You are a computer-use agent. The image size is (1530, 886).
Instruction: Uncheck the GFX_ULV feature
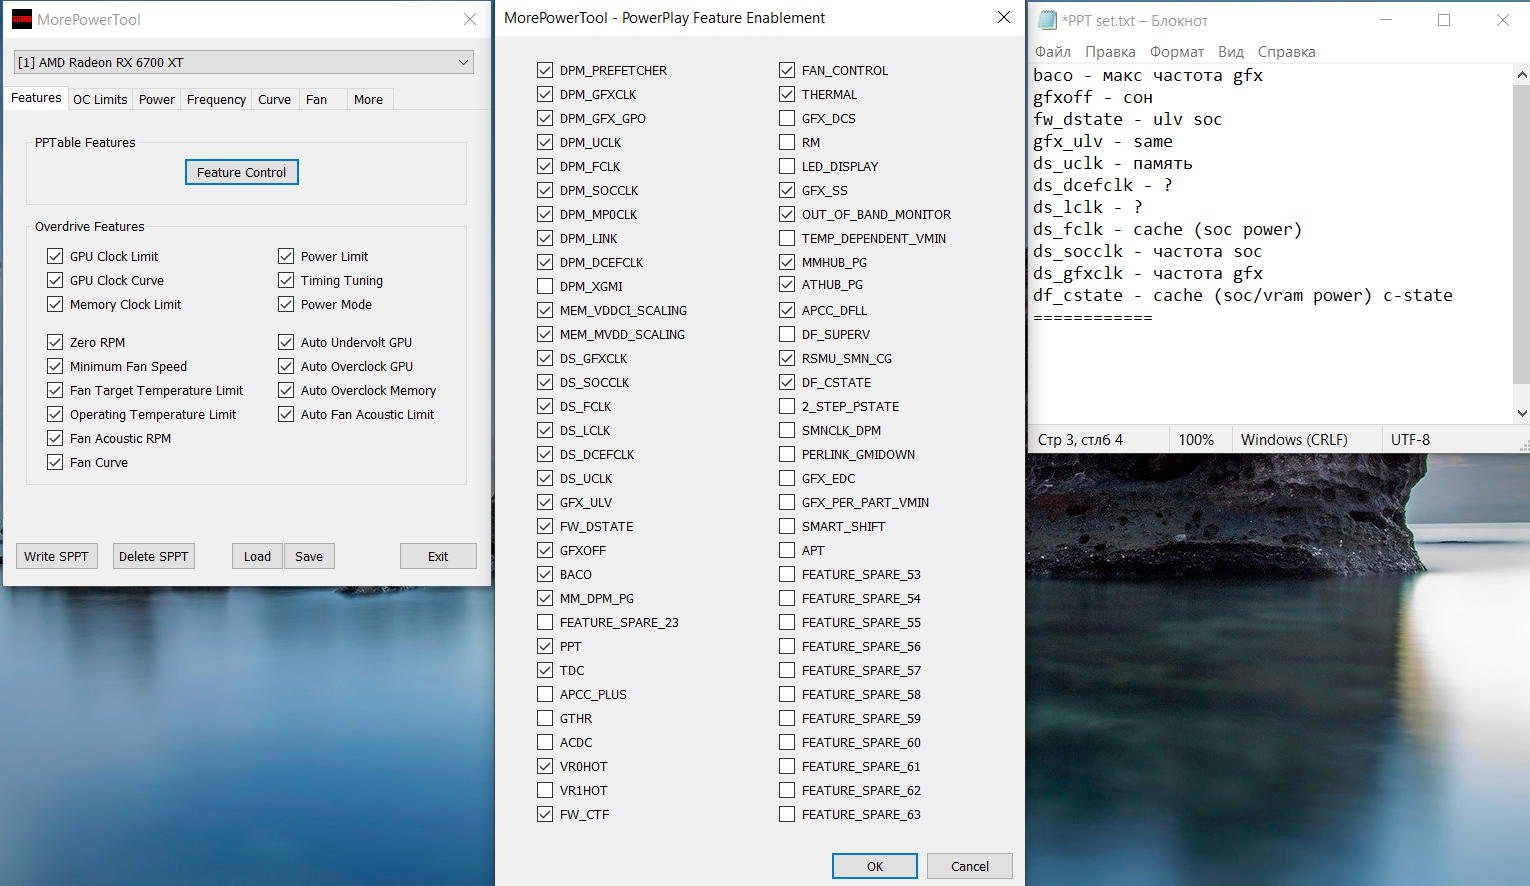coord(545,502)
